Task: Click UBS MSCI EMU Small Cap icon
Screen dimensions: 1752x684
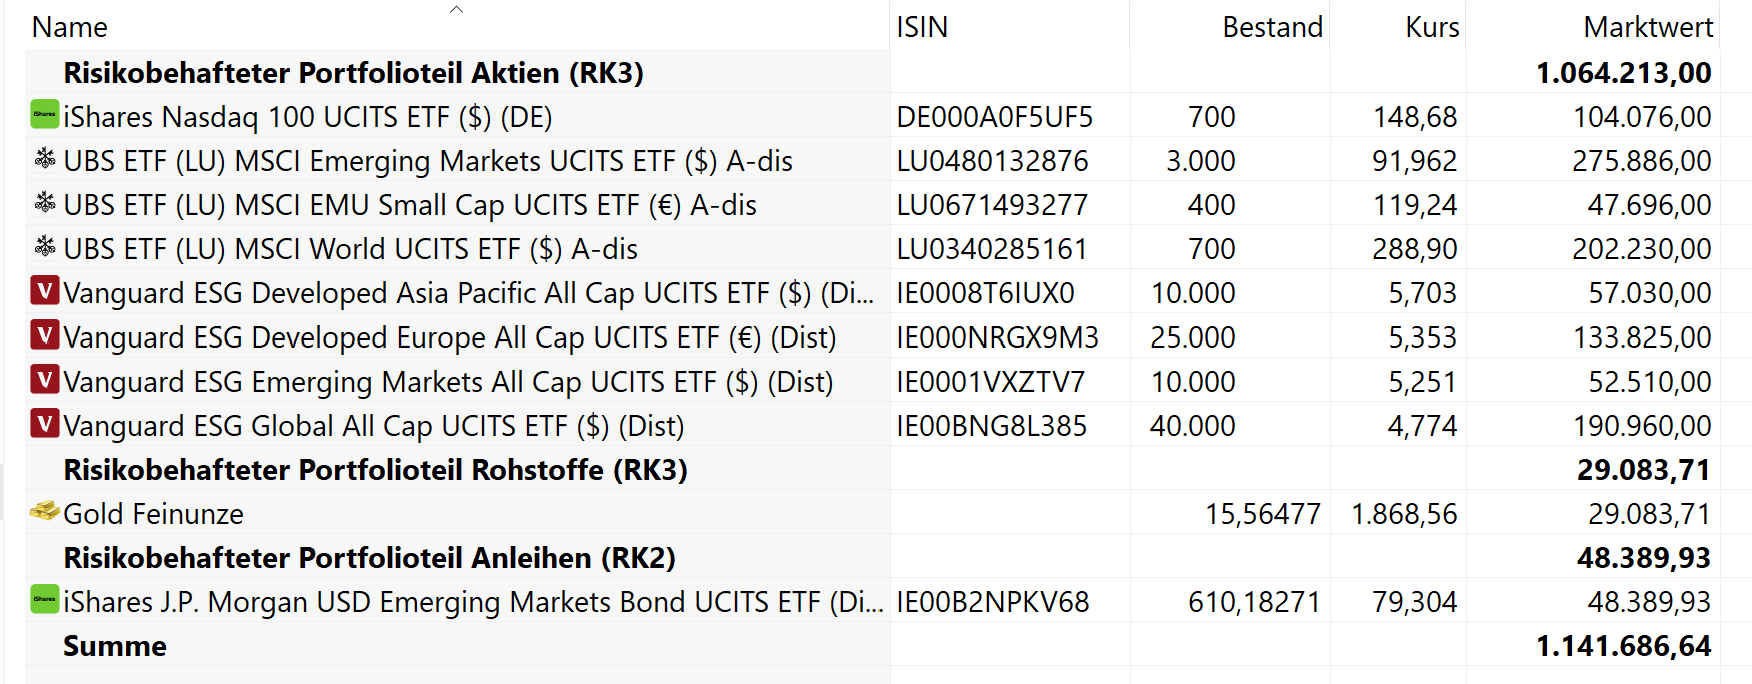Action: pyautogui.click(x=45, y=202)
